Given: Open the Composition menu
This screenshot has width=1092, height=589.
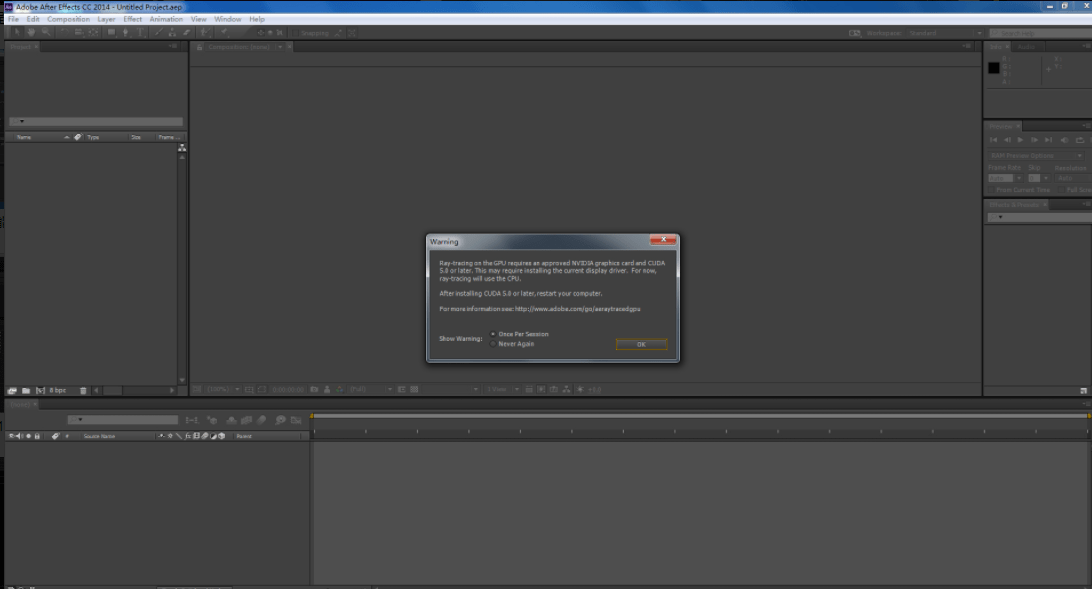Looking at the screenshot, I should pos(68,19).
